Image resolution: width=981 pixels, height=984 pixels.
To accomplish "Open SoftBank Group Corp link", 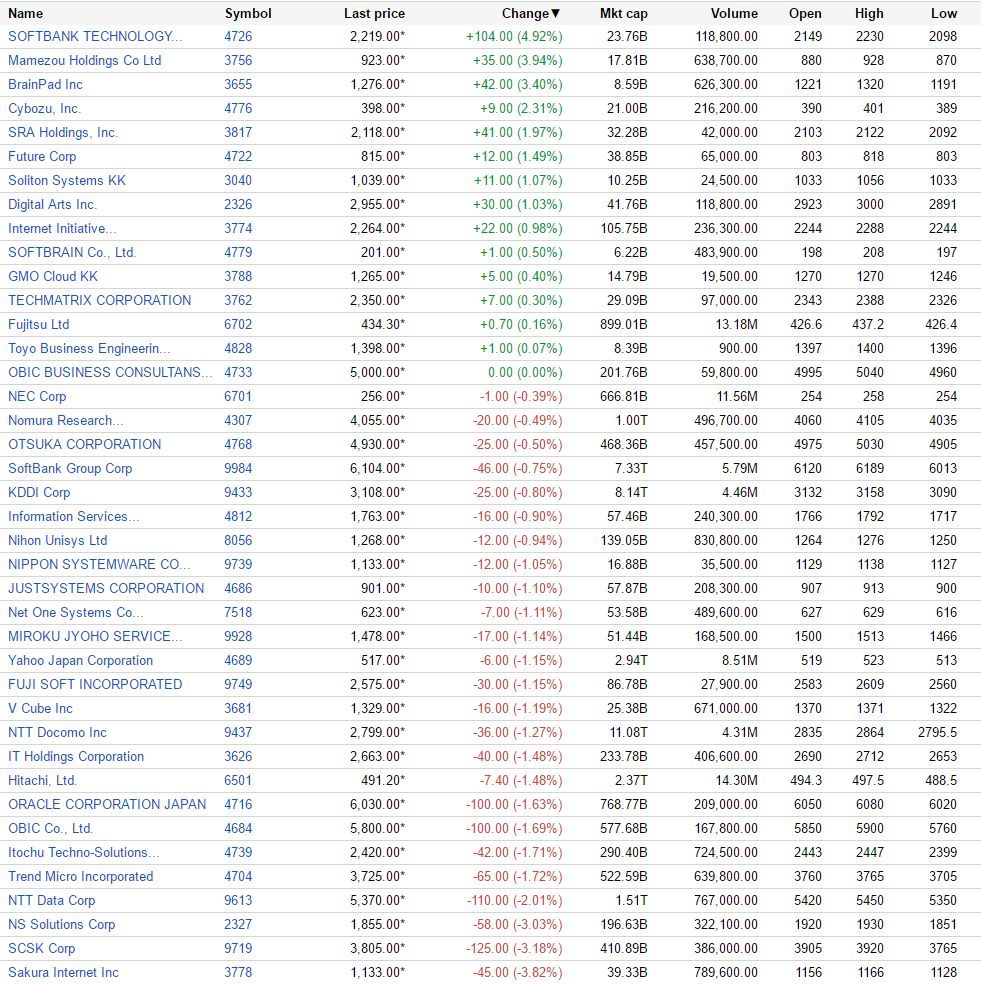I will [70, 468].
